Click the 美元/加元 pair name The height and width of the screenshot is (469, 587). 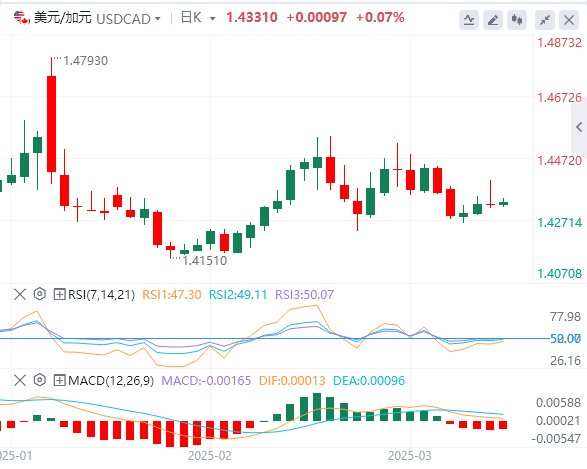63,18
